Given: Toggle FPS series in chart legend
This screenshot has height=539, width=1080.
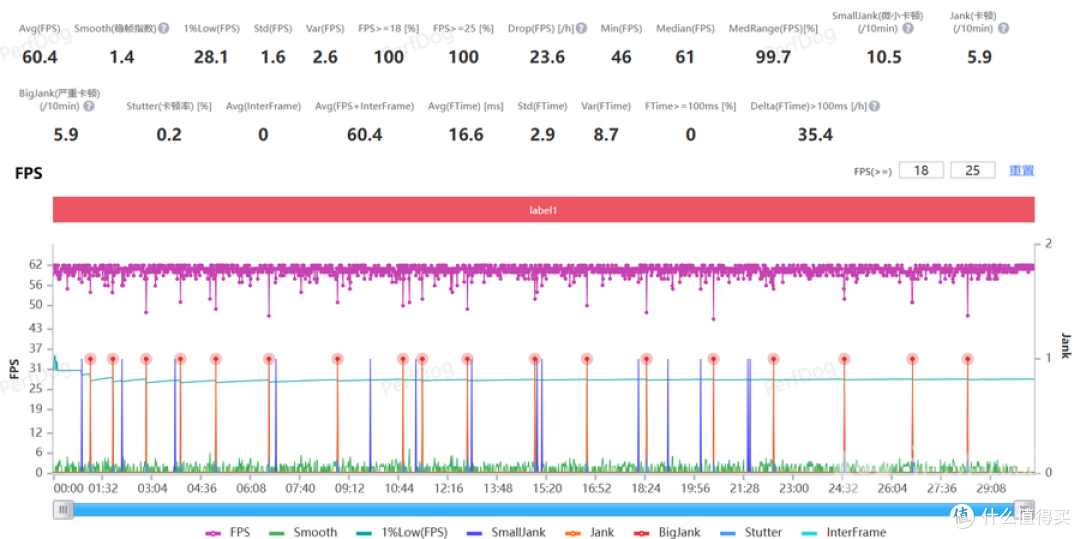Looking at the screenshot, I should click(228, 532).
